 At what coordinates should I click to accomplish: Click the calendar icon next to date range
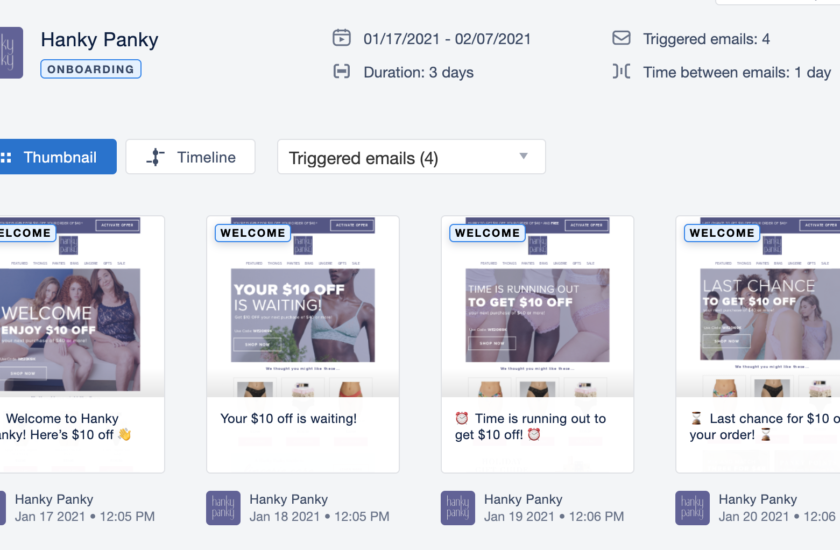pyautogui.click(x=341, y=38)
